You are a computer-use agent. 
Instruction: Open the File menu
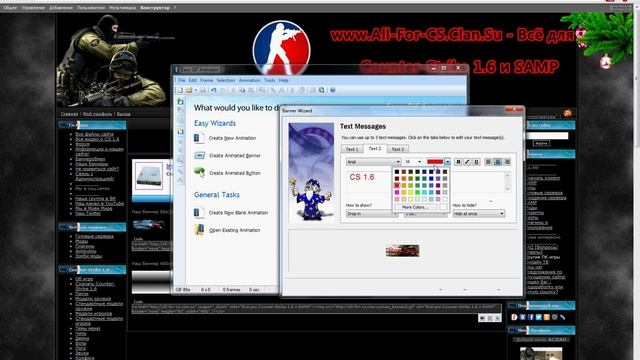pyautogui.click(x=182, y=80)
